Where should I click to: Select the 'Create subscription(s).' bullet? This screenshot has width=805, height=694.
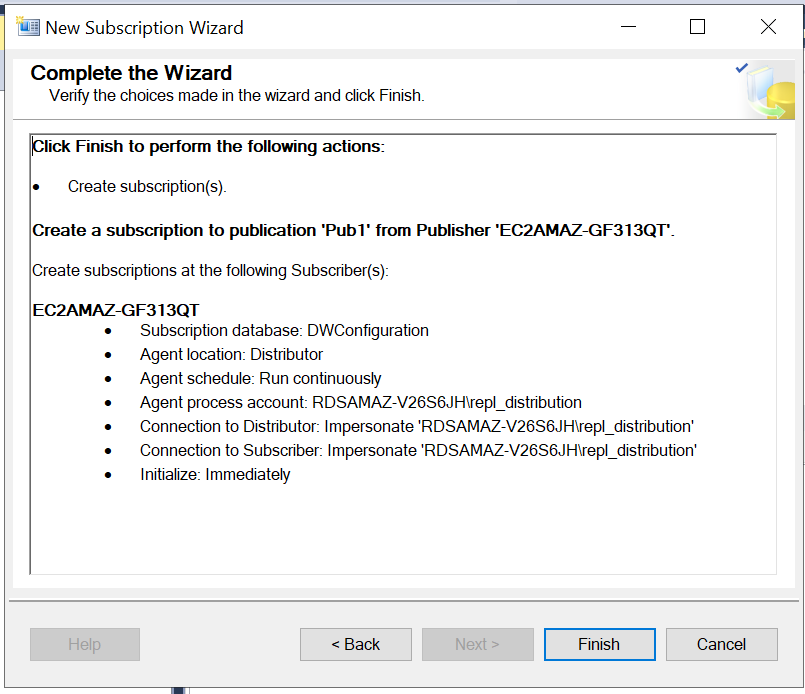(147, 186)
